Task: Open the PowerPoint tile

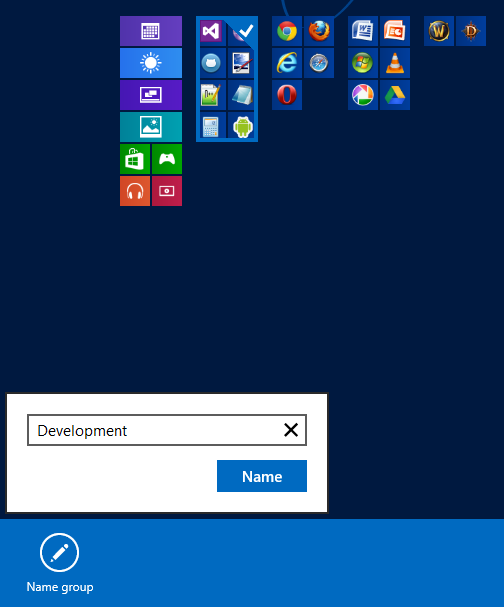Action: click(x=395, y=31)
